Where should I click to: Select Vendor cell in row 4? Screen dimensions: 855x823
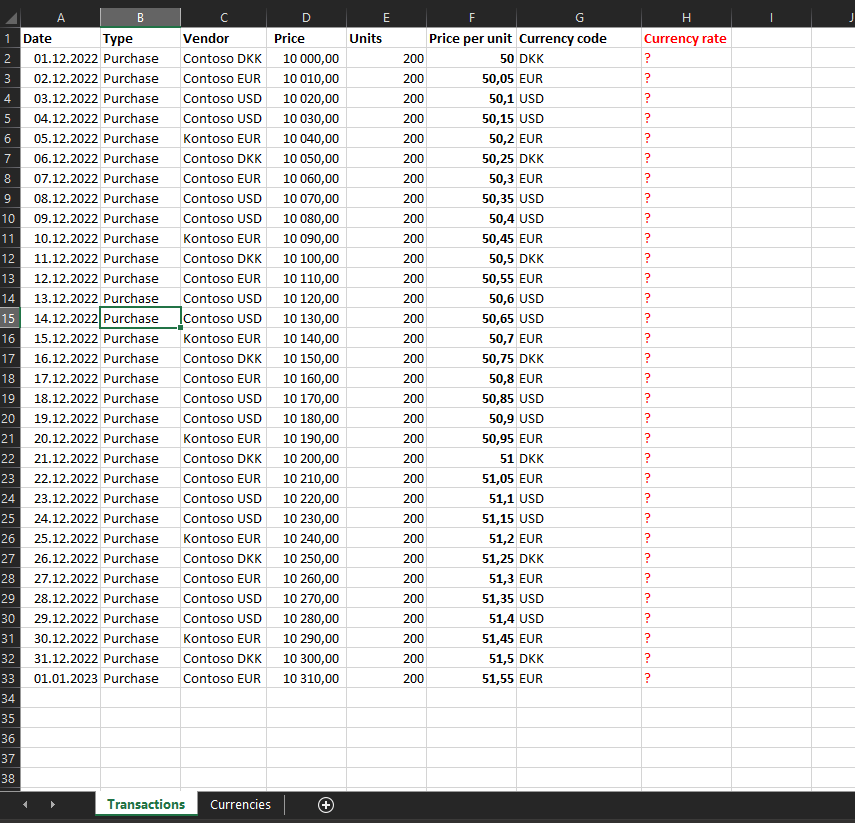[224, 99]
